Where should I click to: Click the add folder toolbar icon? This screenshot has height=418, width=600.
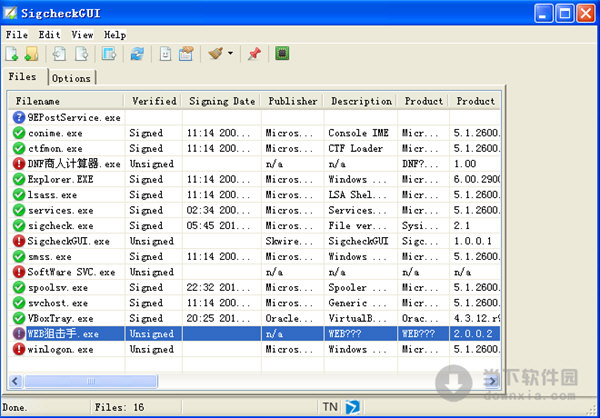[31, 54]
